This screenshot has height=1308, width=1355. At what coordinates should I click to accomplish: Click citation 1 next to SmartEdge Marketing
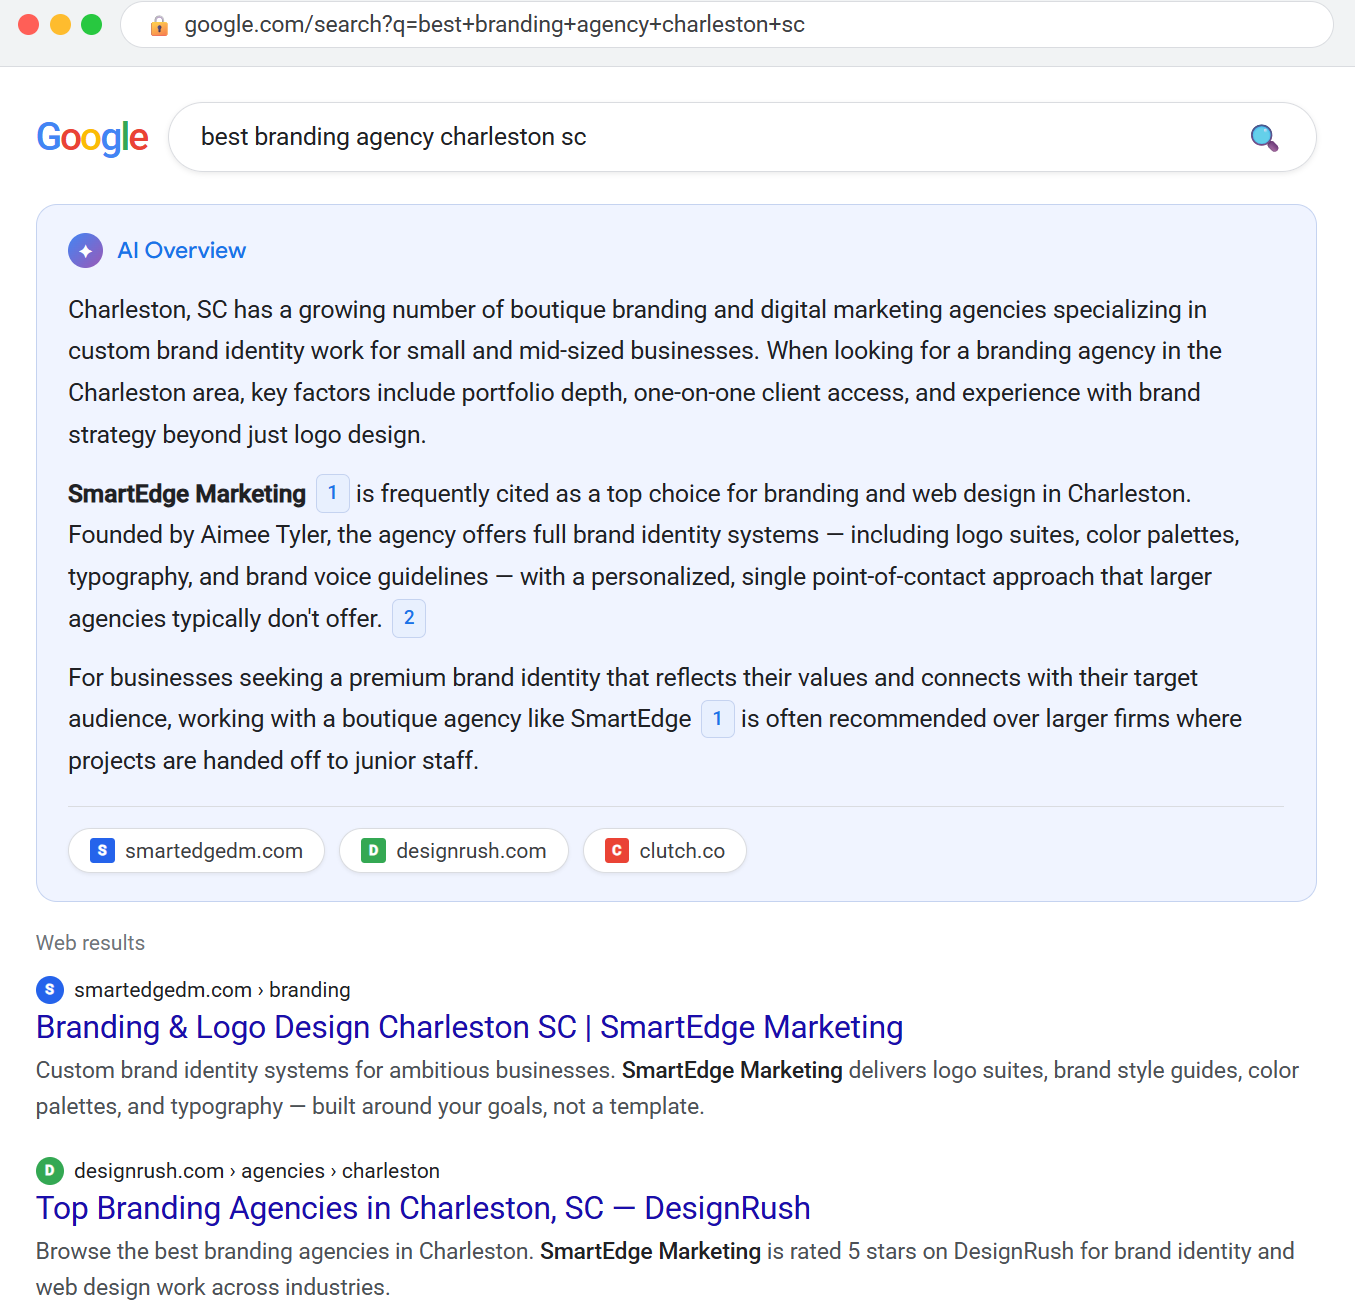[x=333, y=493]
